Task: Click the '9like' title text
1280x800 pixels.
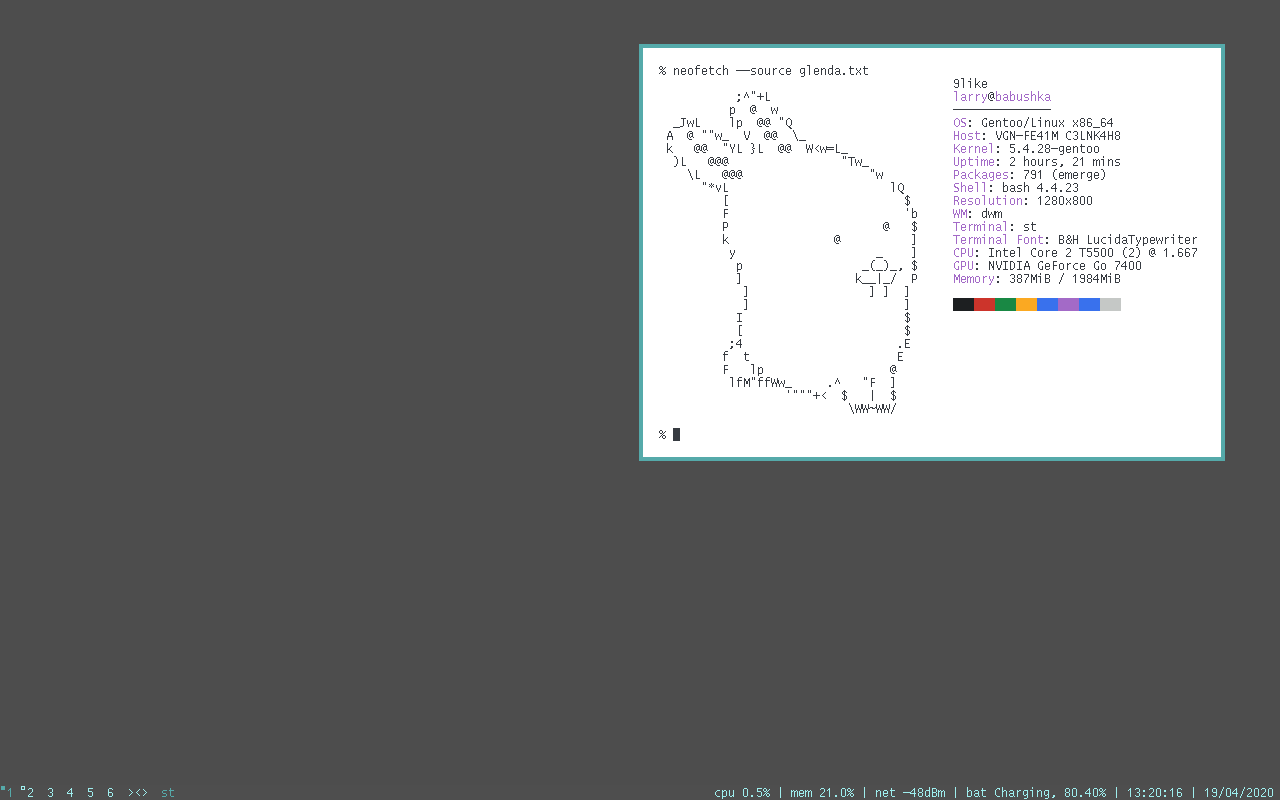Action: [970, 84]
